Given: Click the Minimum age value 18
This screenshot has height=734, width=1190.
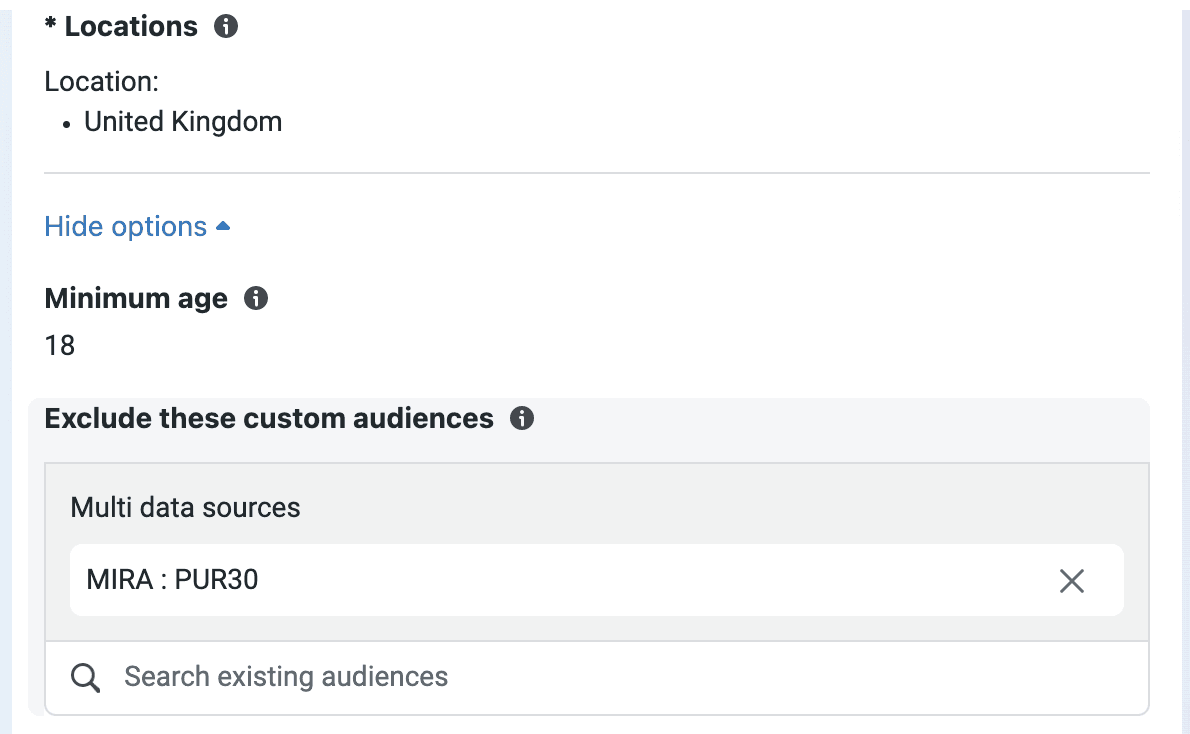Looking at the screenshot, I should [x=60, y=345].
